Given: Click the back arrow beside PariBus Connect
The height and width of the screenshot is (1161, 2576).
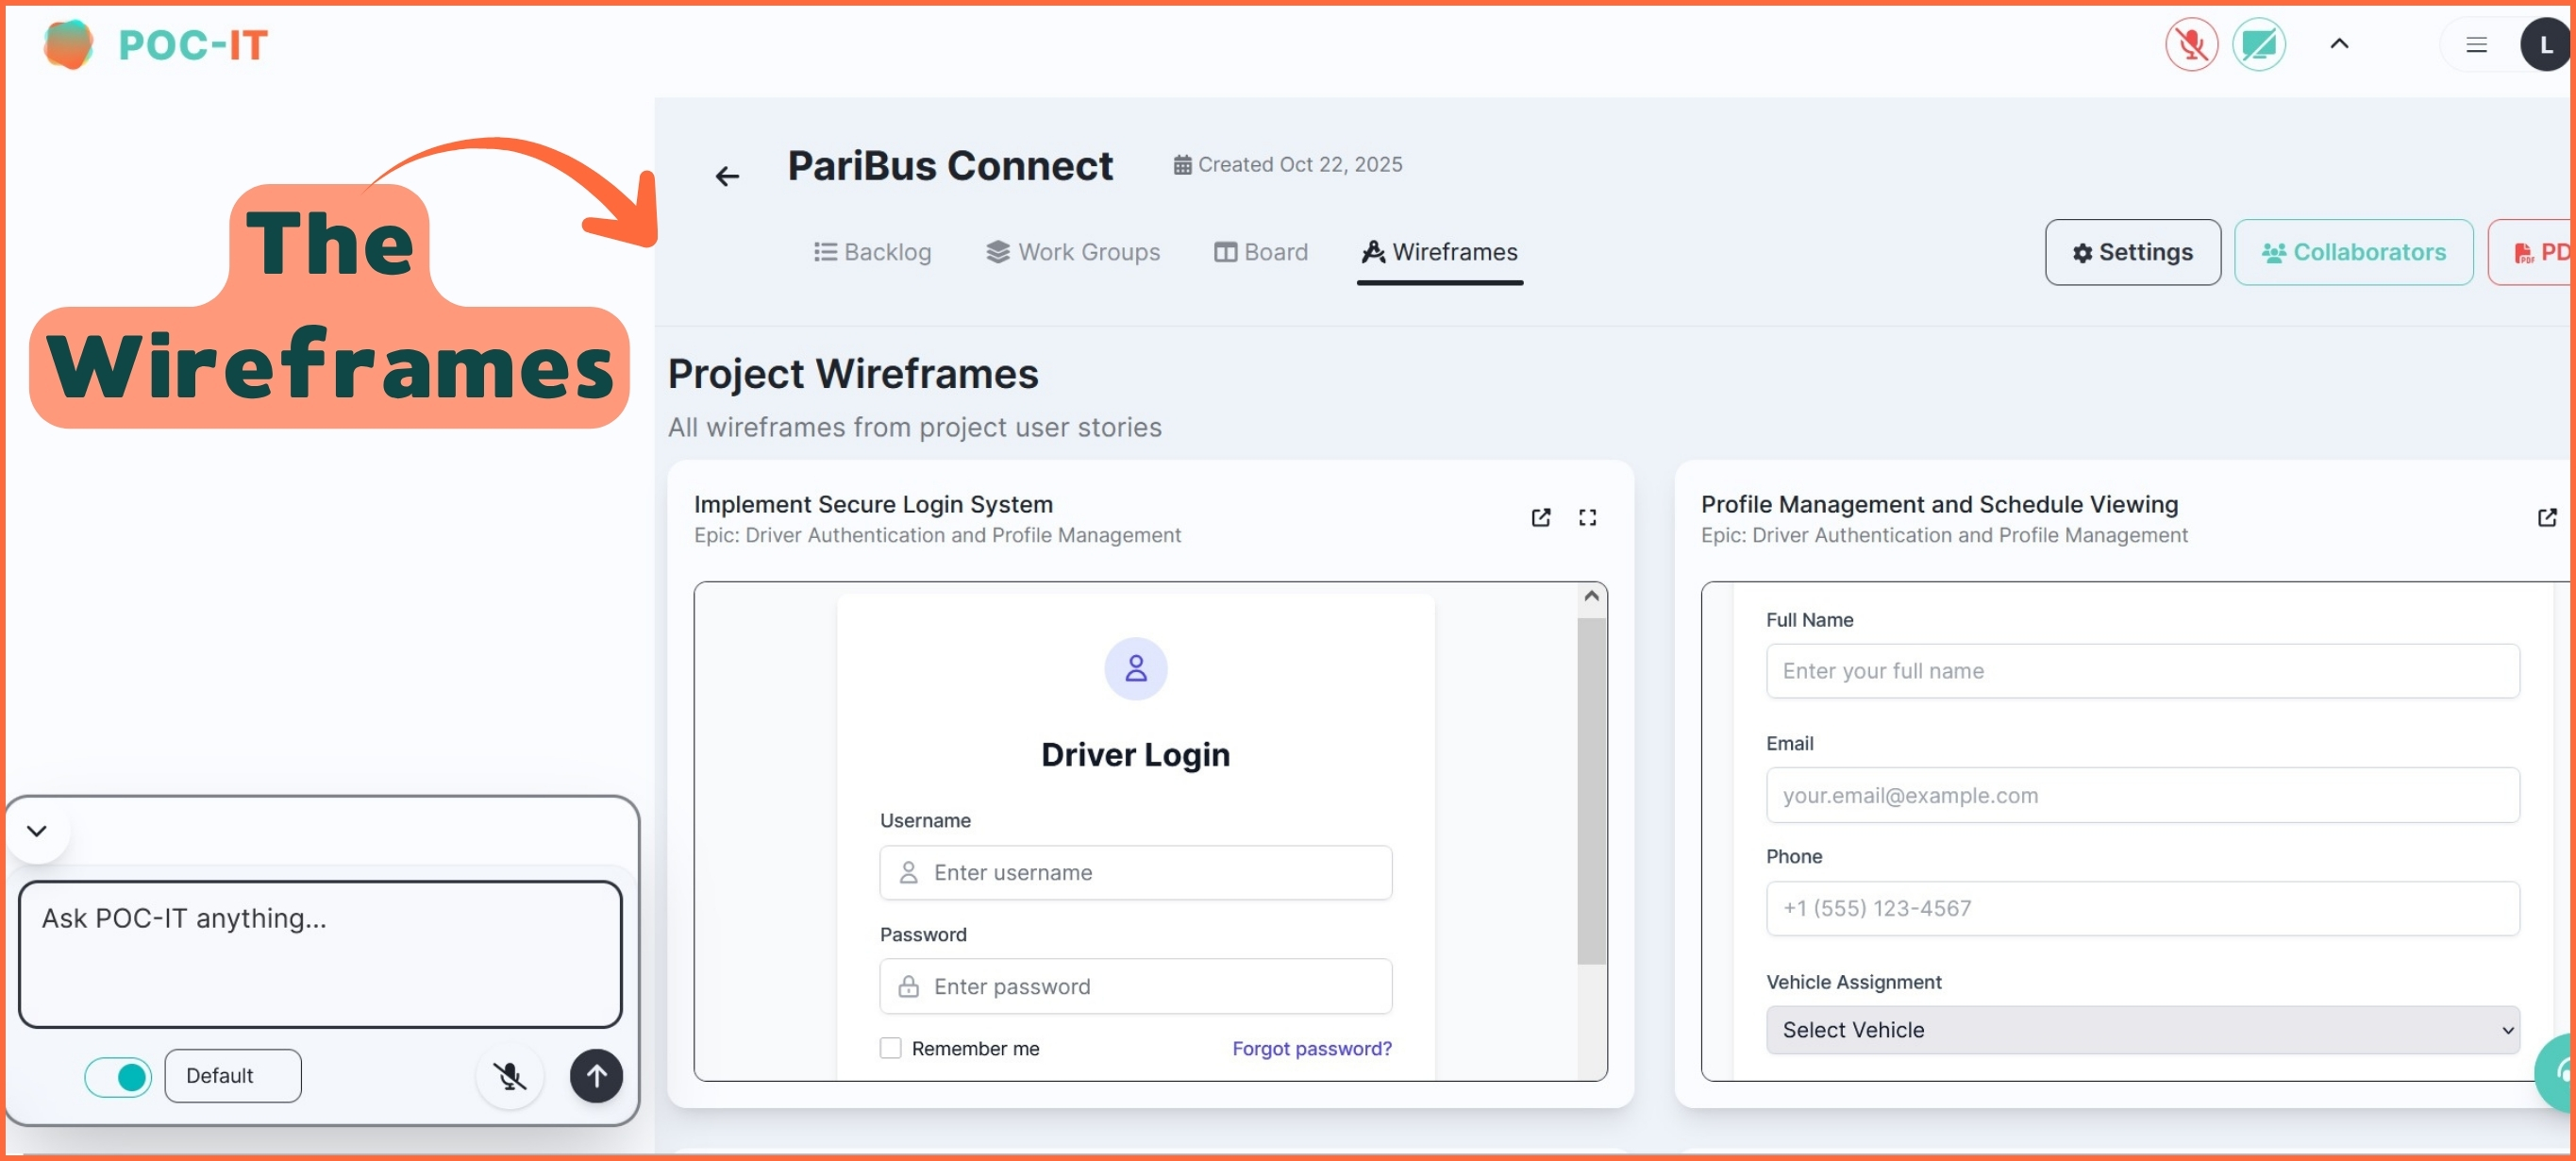Looking at the screenshot, I should (727, 175).
